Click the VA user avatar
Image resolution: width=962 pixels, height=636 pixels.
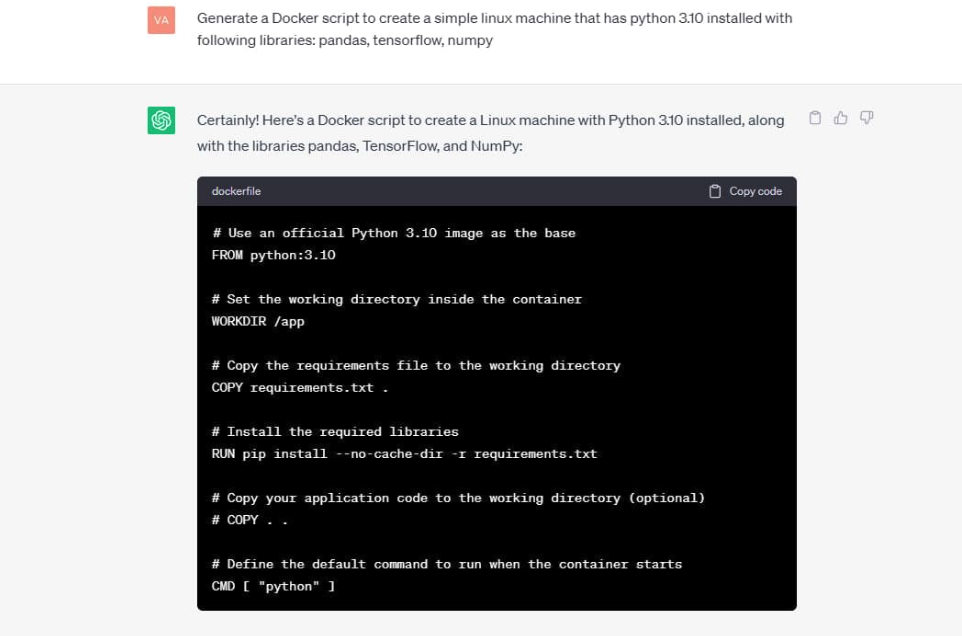[x=161, y=20]
